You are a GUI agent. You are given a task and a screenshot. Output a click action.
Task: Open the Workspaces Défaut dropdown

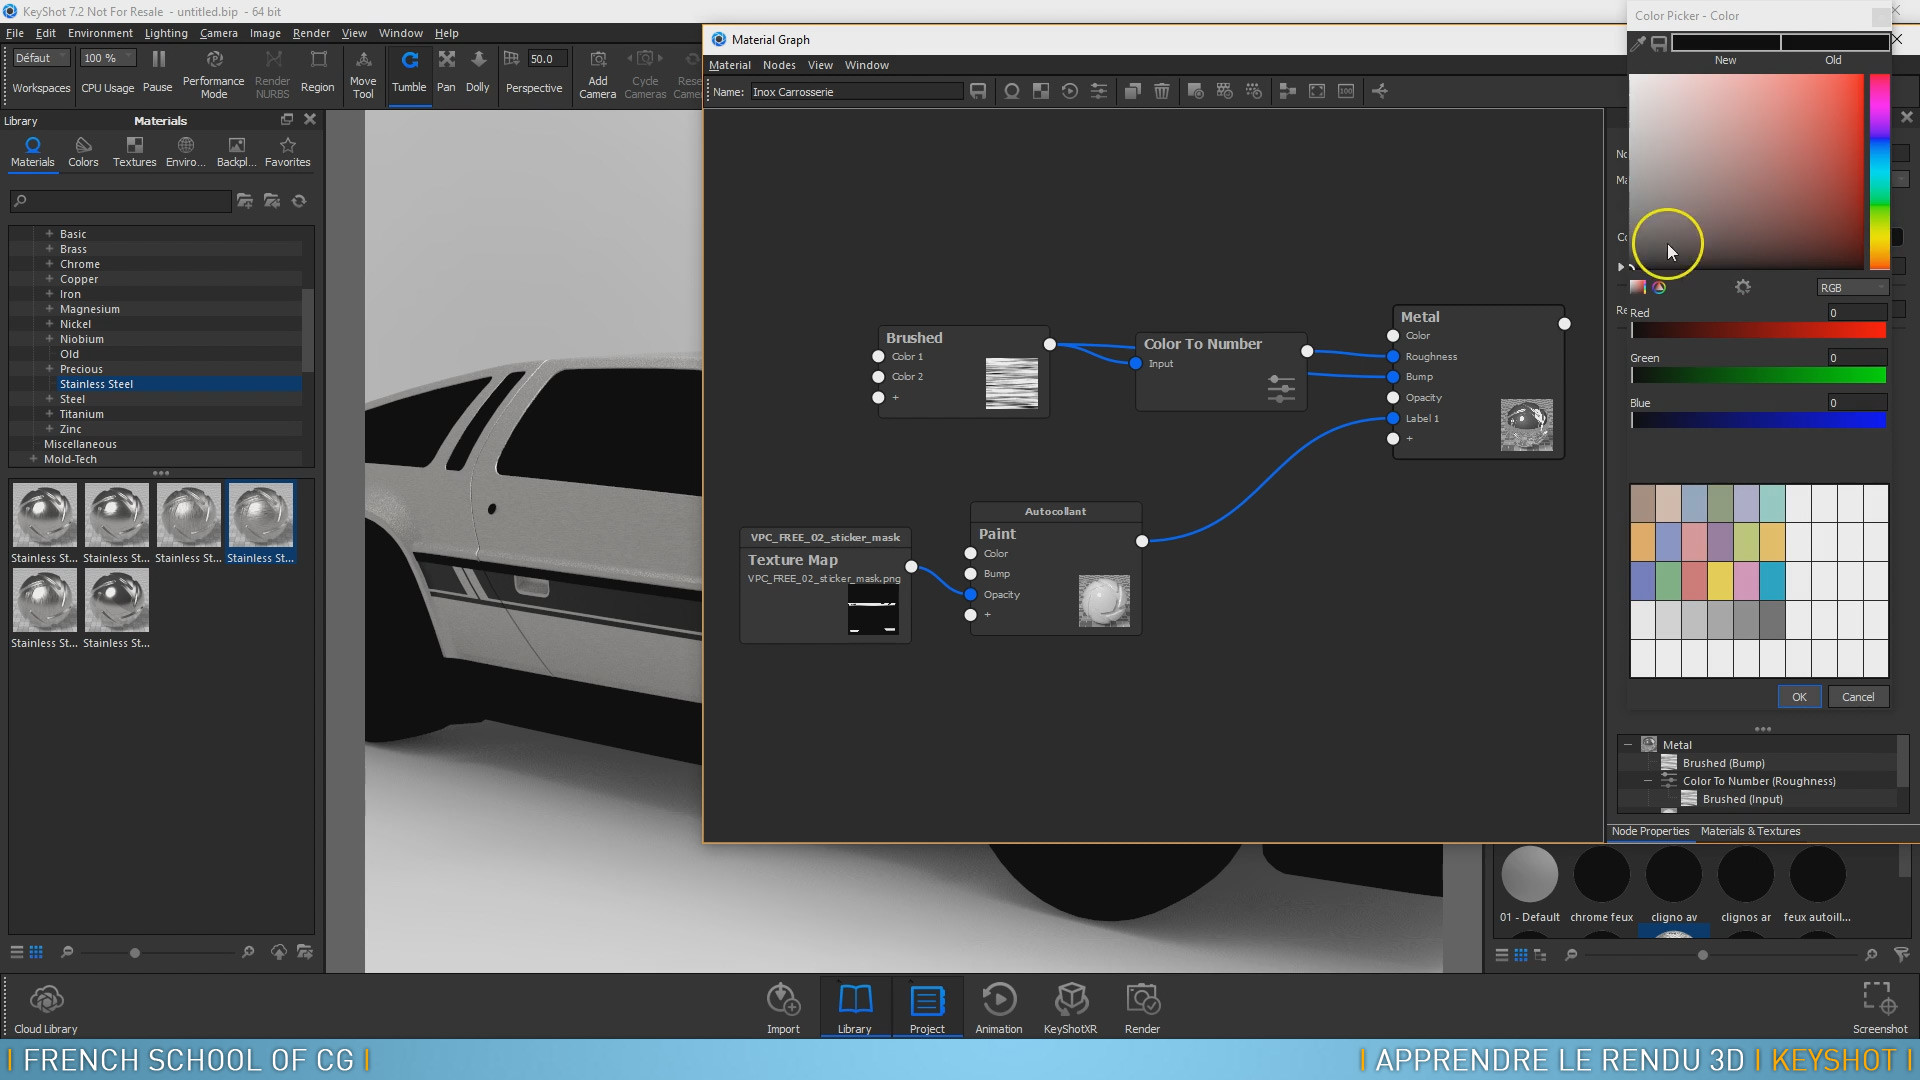point(40,57)
